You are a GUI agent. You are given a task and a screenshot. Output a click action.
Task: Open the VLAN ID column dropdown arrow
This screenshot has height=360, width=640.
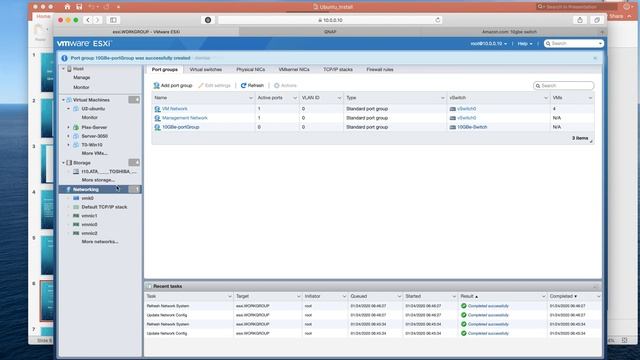(x=339, y=98)
